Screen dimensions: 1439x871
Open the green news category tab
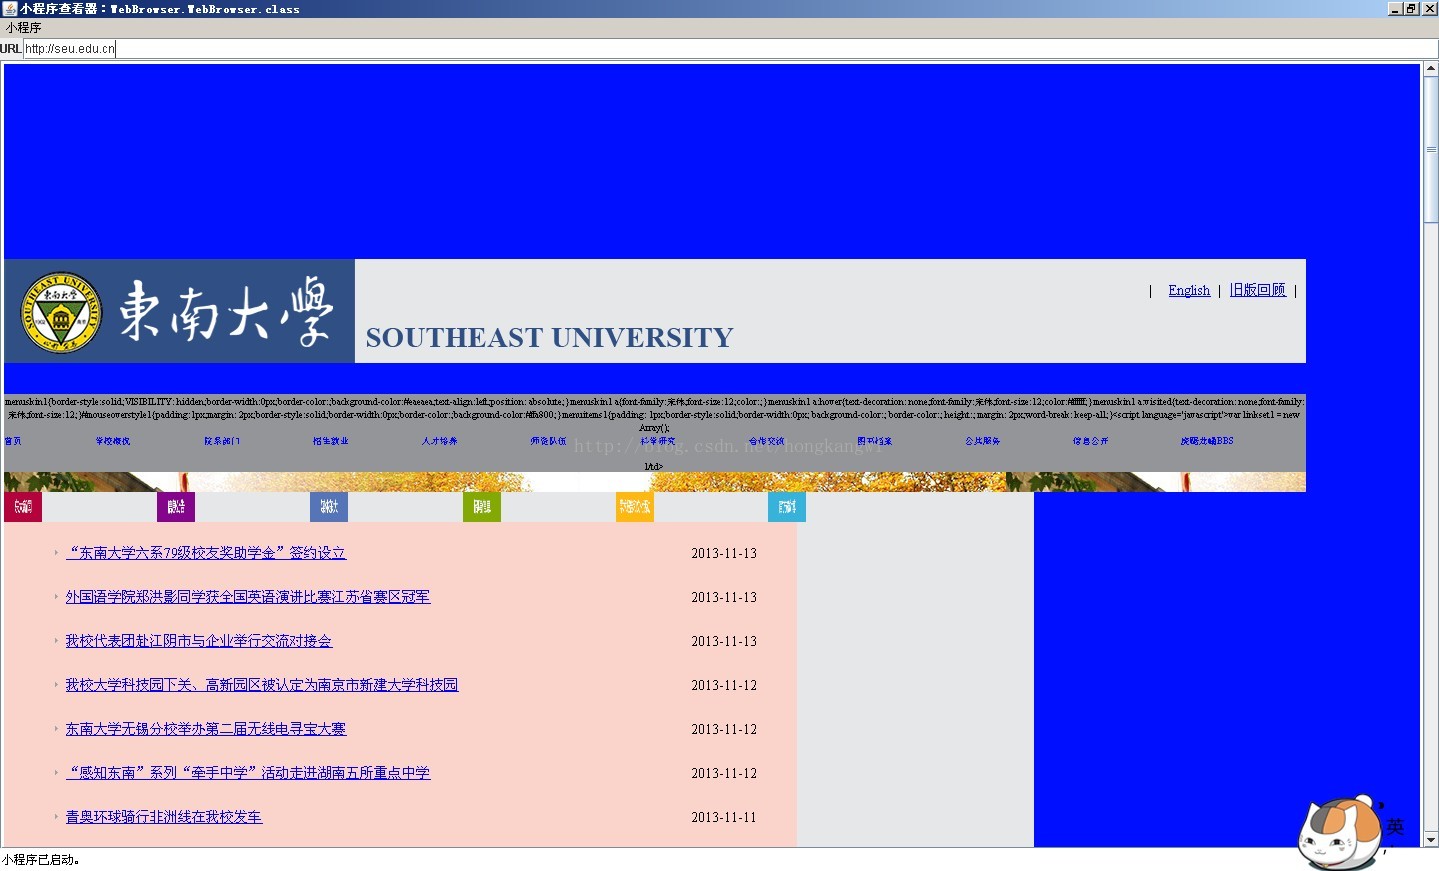click(482, 507)
